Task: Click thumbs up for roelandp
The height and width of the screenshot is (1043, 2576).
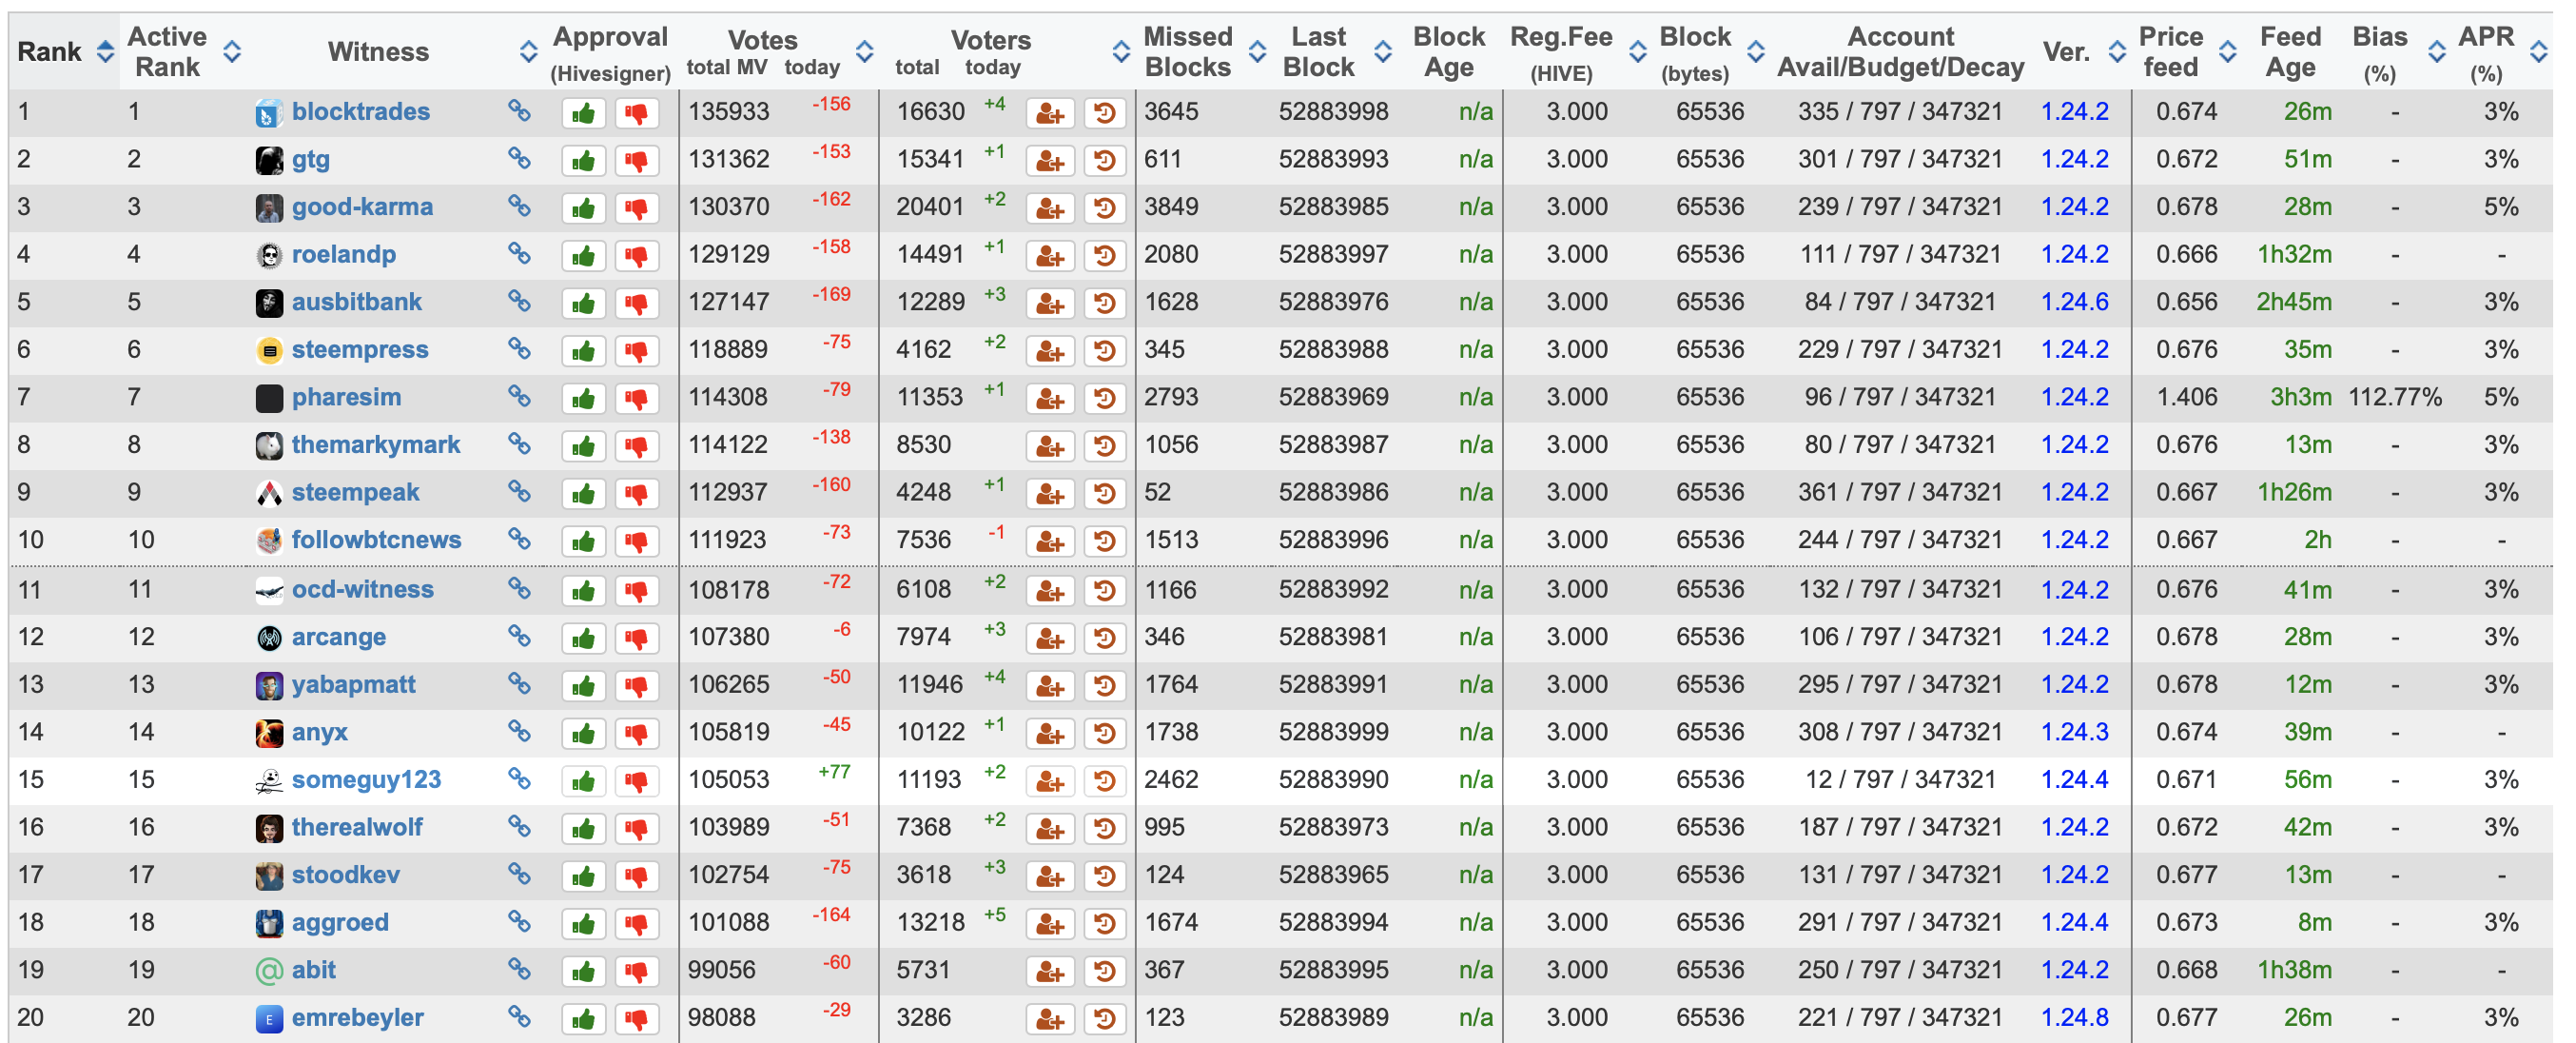Action: [584, 256]
